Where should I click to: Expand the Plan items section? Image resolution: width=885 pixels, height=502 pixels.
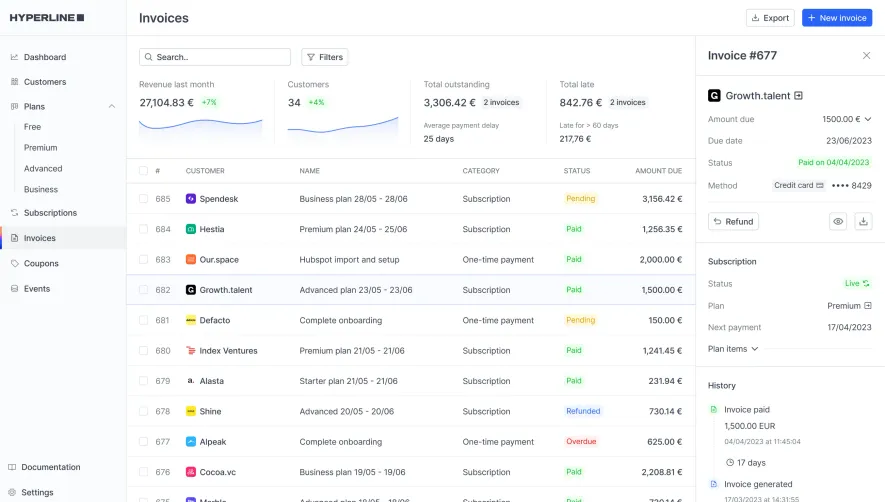[733, 349]
